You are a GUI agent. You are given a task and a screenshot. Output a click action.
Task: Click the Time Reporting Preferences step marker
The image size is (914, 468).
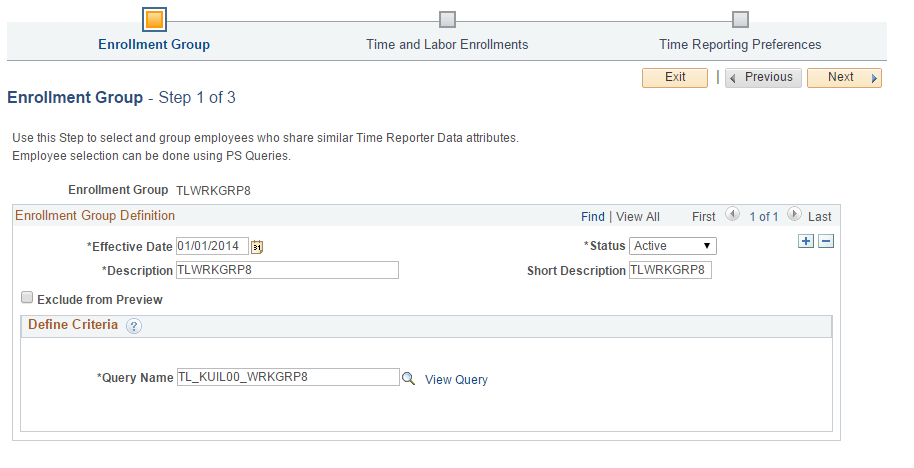pos(740,20)
